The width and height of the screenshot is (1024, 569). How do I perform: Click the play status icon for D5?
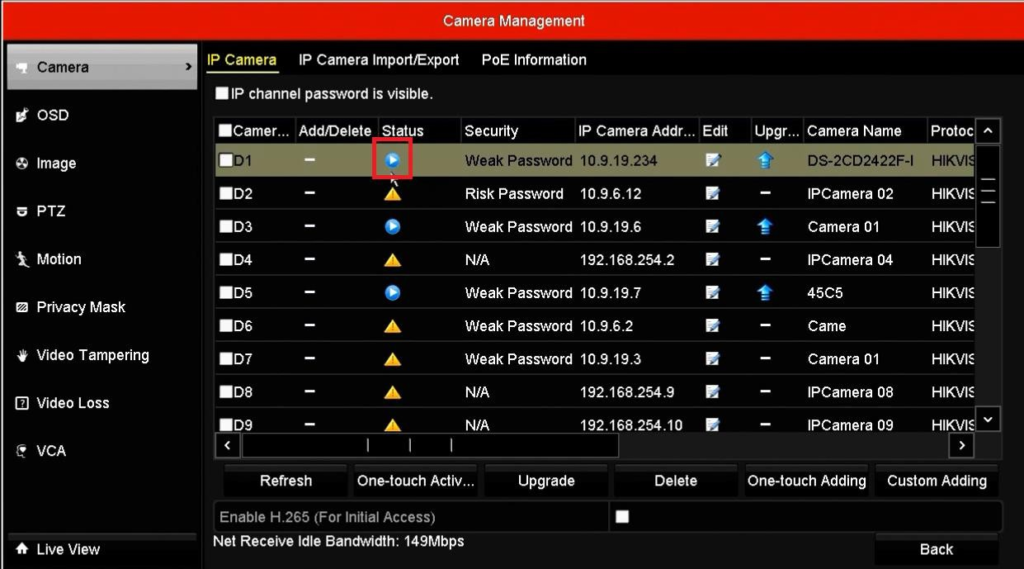tap(392, 293)
